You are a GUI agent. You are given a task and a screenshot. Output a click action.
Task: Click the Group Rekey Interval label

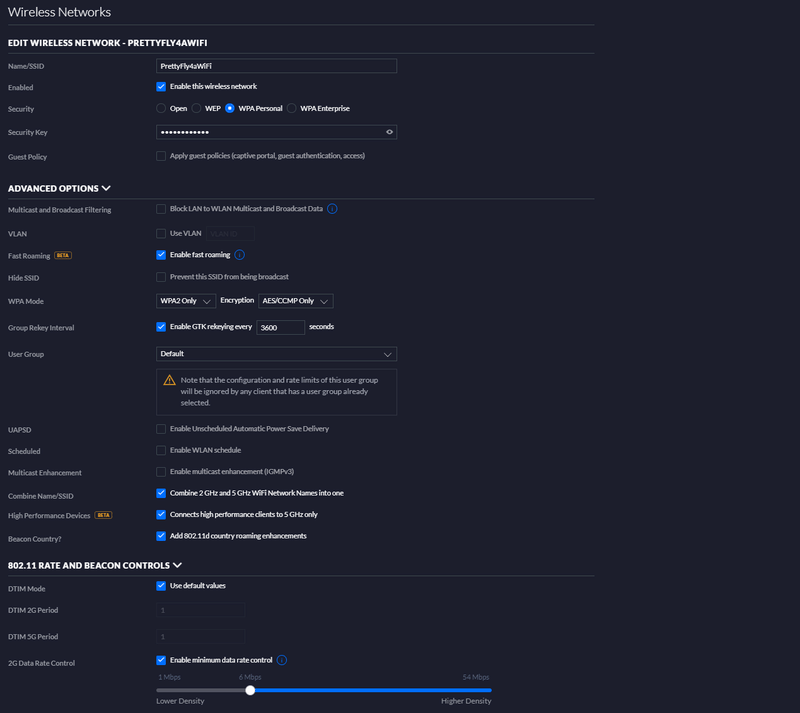41,328
